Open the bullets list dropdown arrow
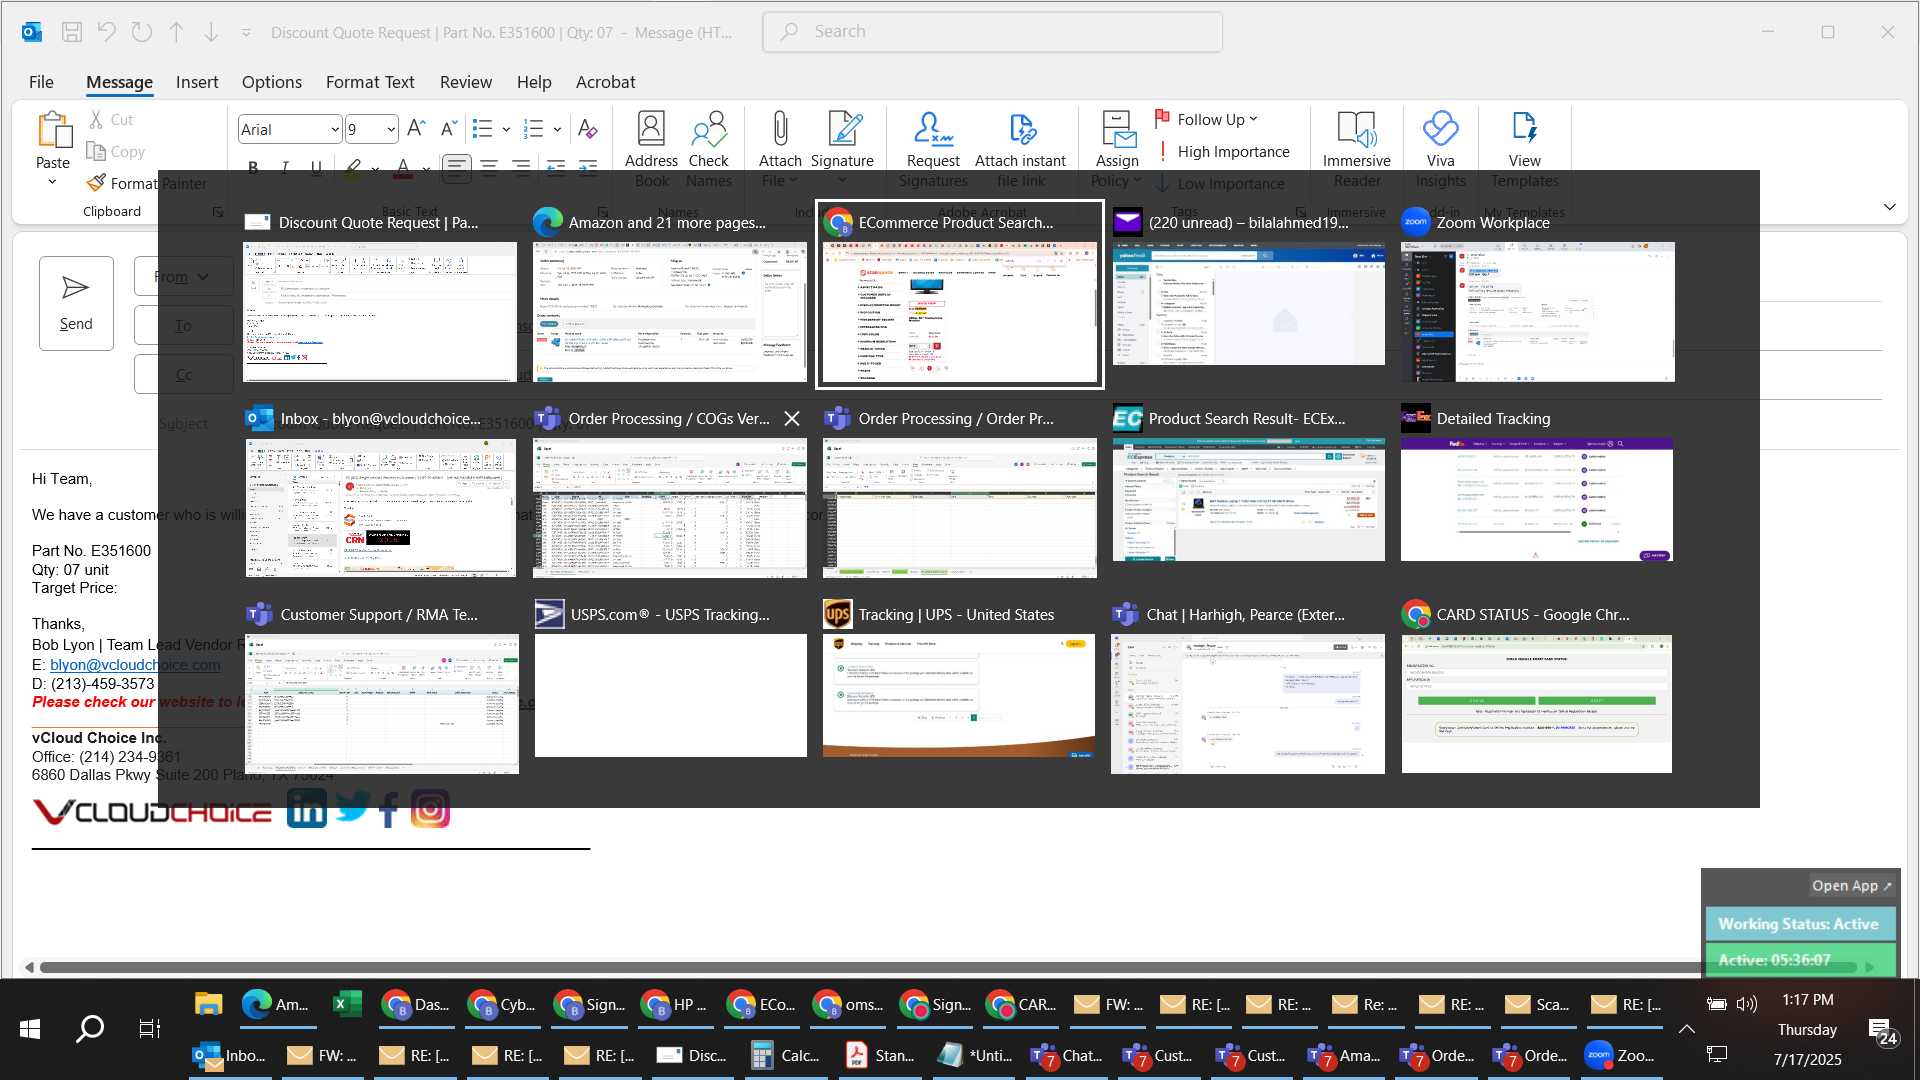The width and height of the screenshot is (1920, 1080). point(506,129)
